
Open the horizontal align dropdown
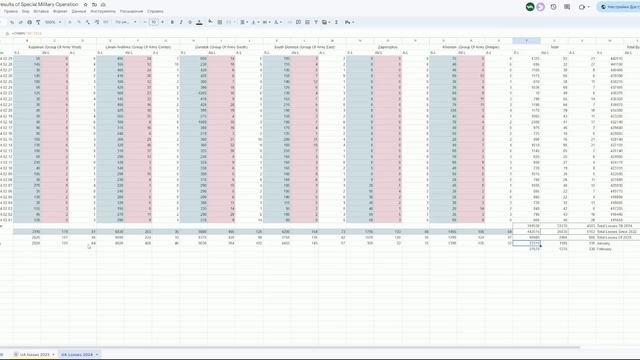244,22
